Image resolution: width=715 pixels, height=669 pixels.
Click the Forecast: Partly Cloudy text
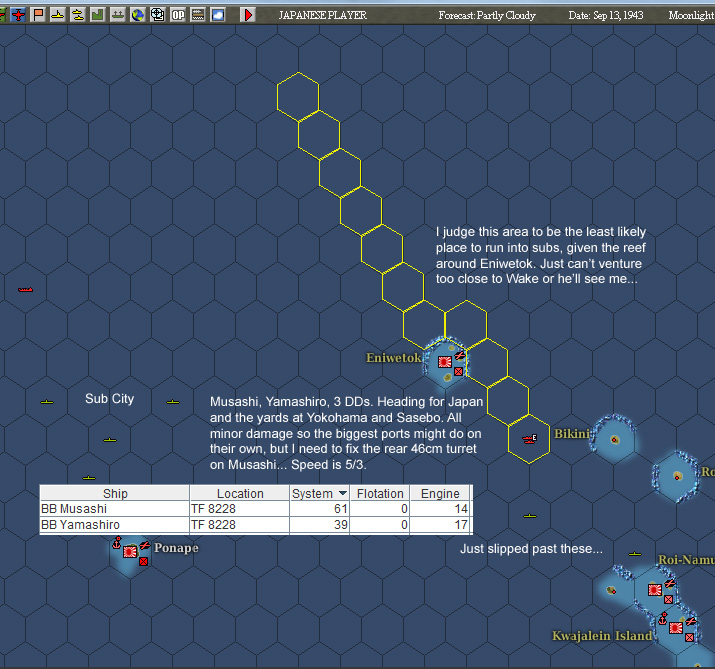point(487,16)
